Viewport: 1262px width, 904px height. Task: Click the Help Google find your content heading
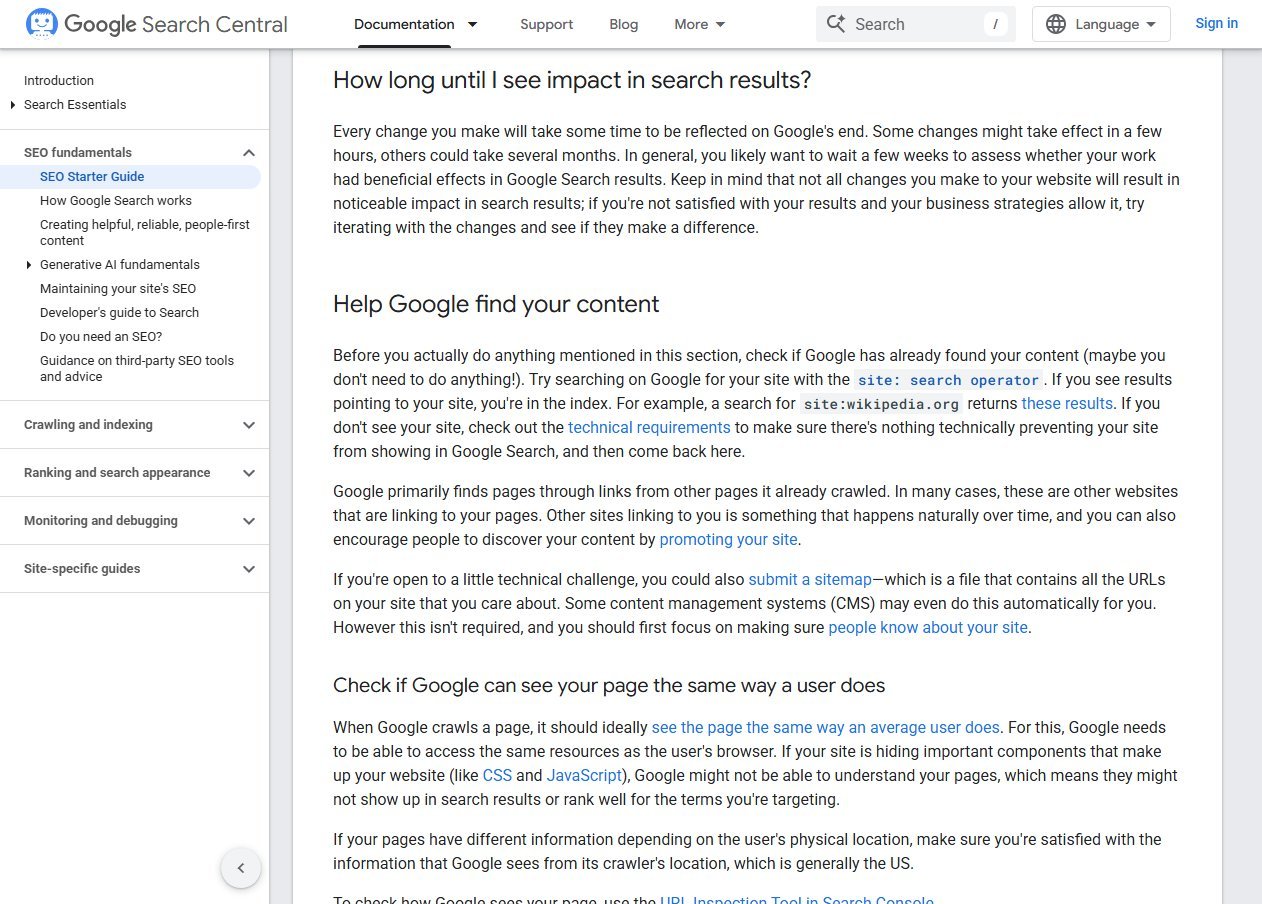496,304
